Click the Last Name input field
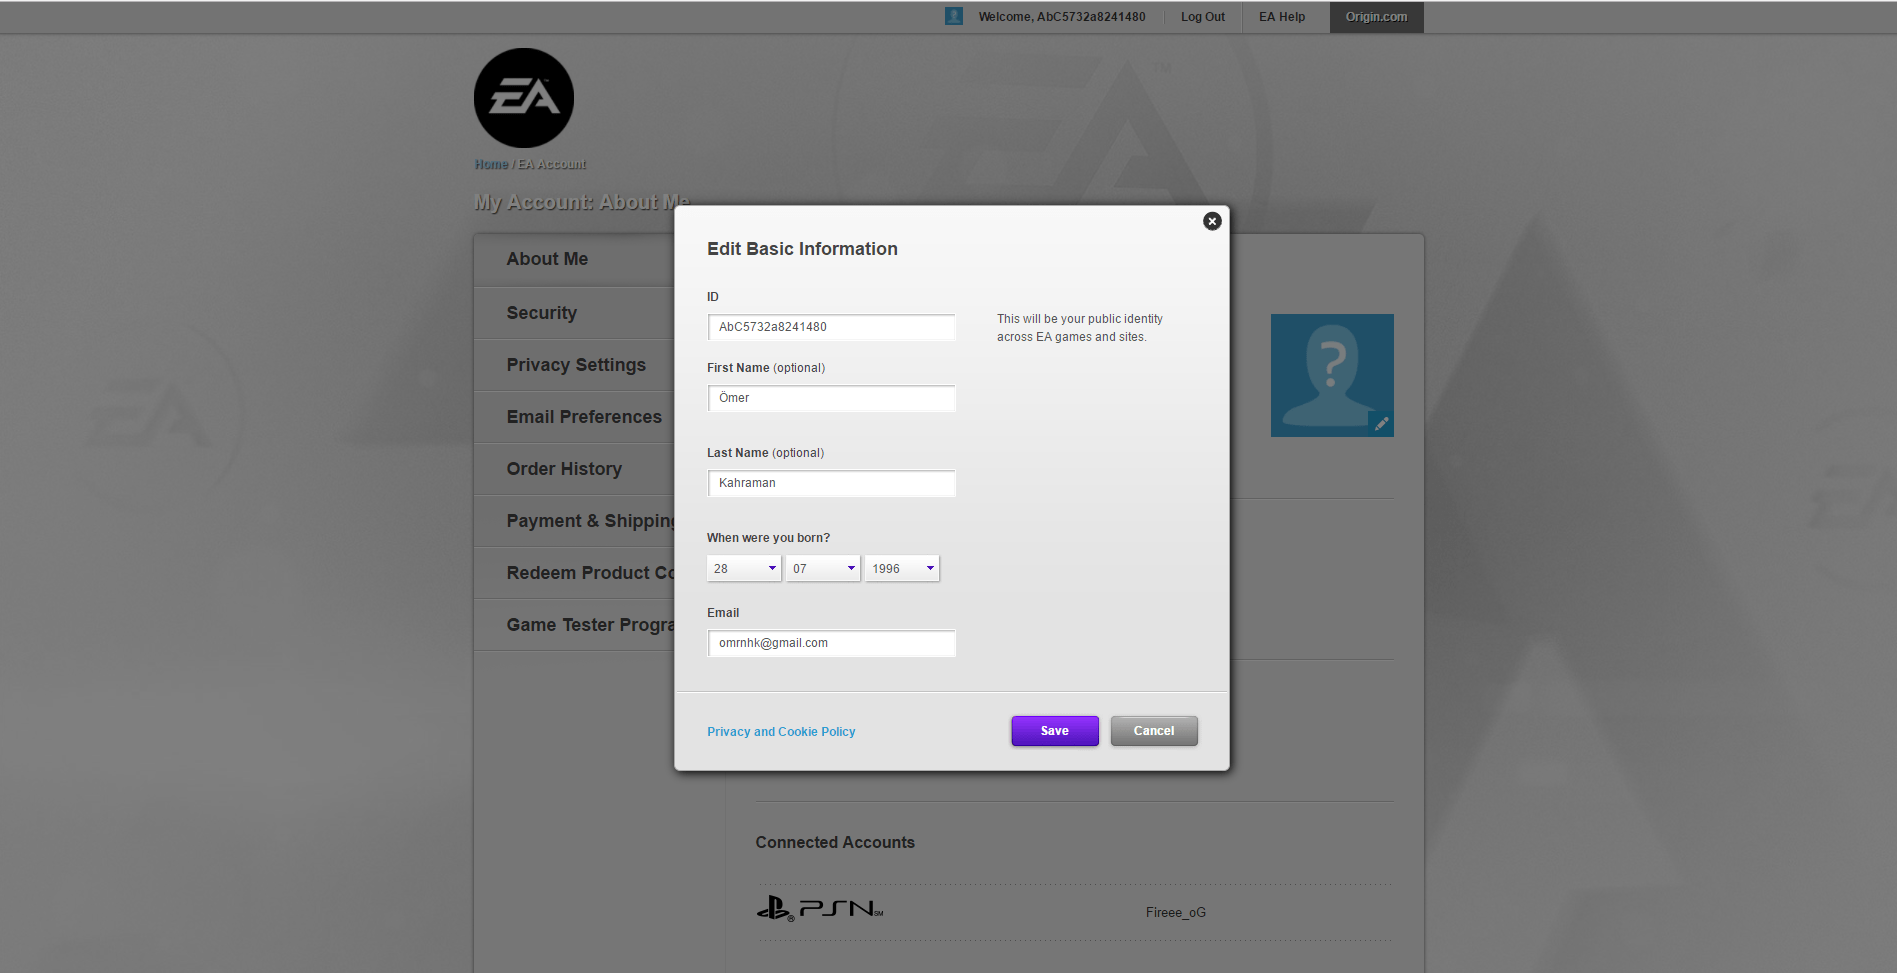1897x973 pixels. coord(831,483)
